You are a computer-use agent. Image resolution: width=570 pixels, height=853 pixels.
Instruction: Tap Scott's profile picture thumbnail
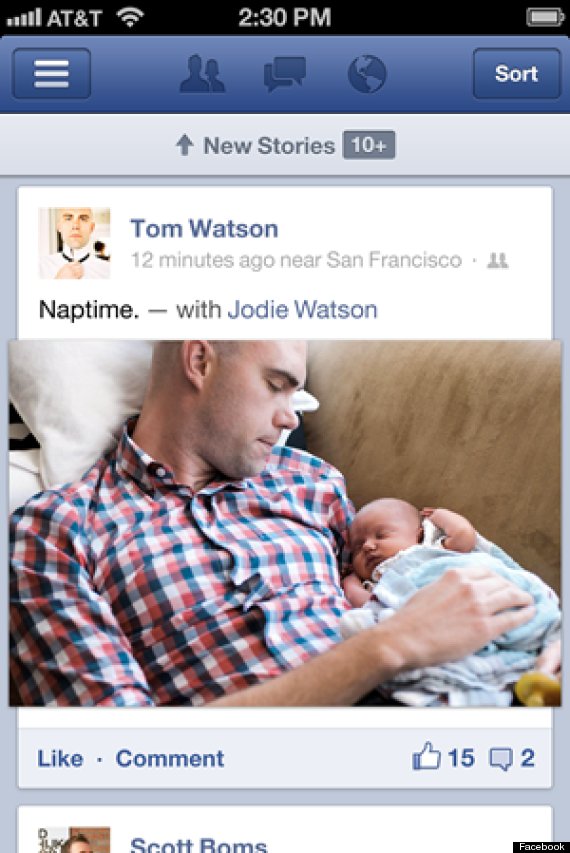(x=74, y=840)
